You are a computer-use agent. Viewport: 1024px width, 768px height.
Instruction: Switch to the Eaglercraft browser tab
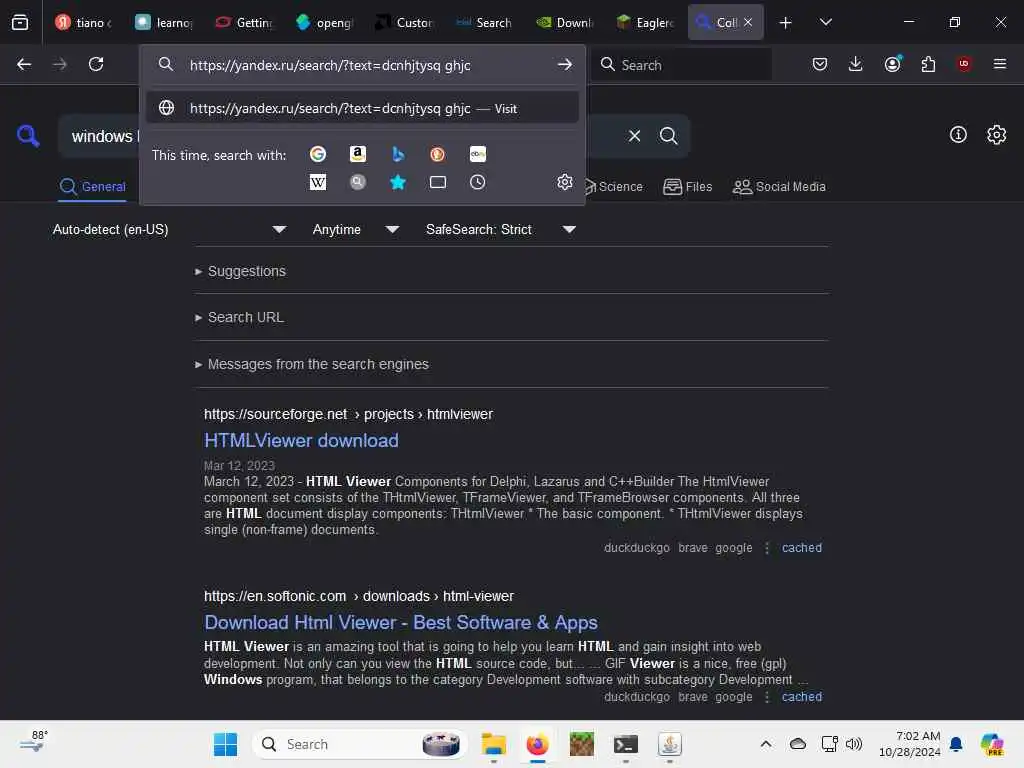point(645,23)
